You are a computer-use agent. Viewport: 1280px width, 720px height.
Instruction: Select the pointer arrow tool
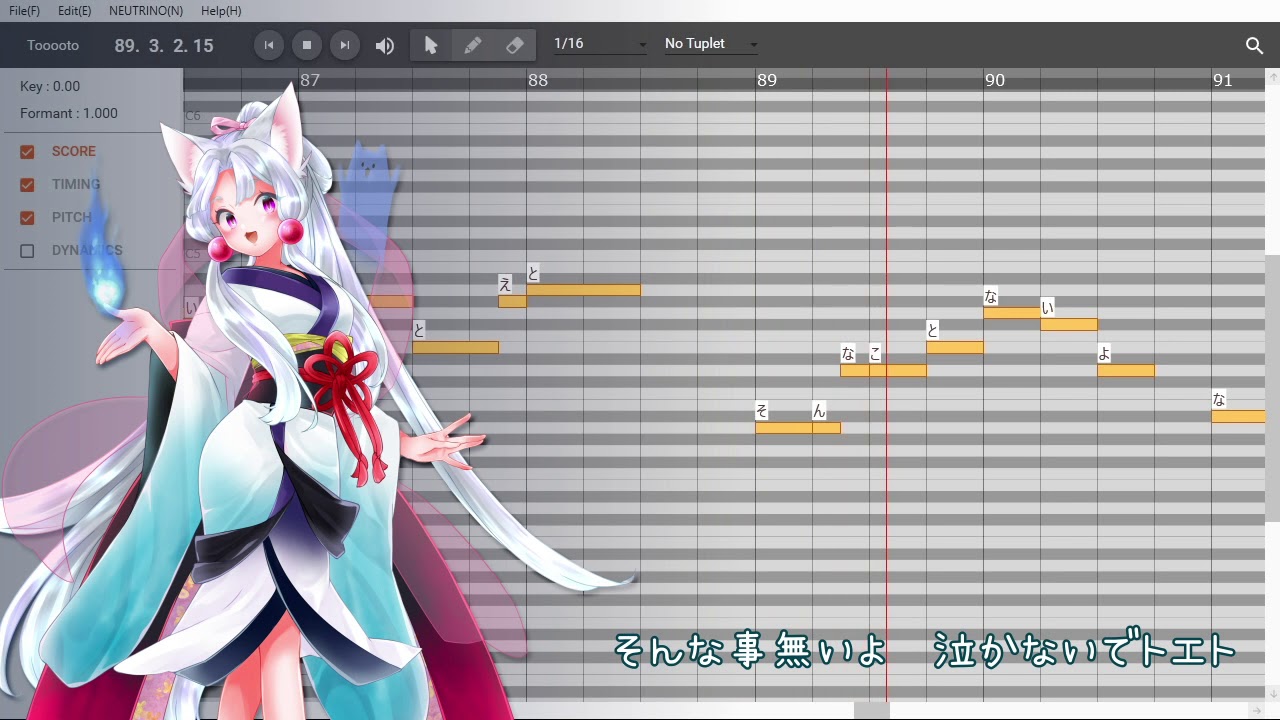[431, 45]
